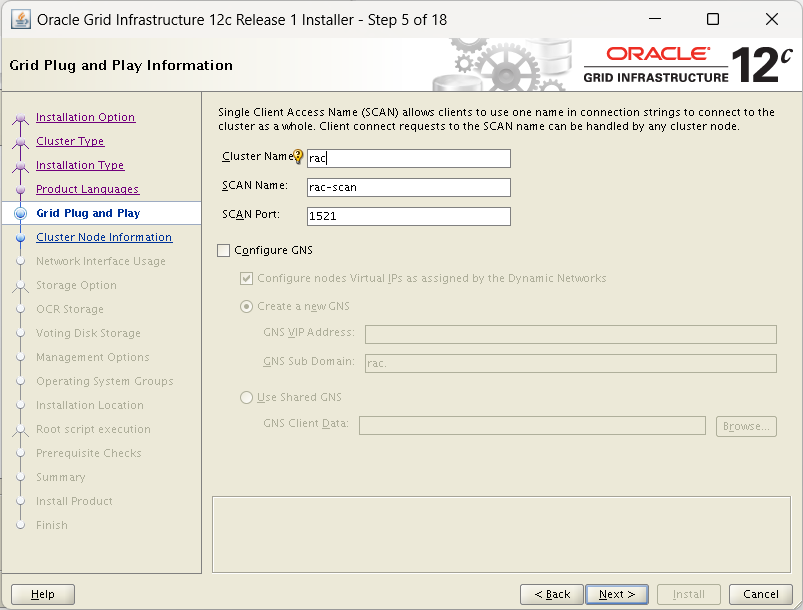Open the Product Languages step
Viewport: 803px width, 610px height.
tap(88, 190)
